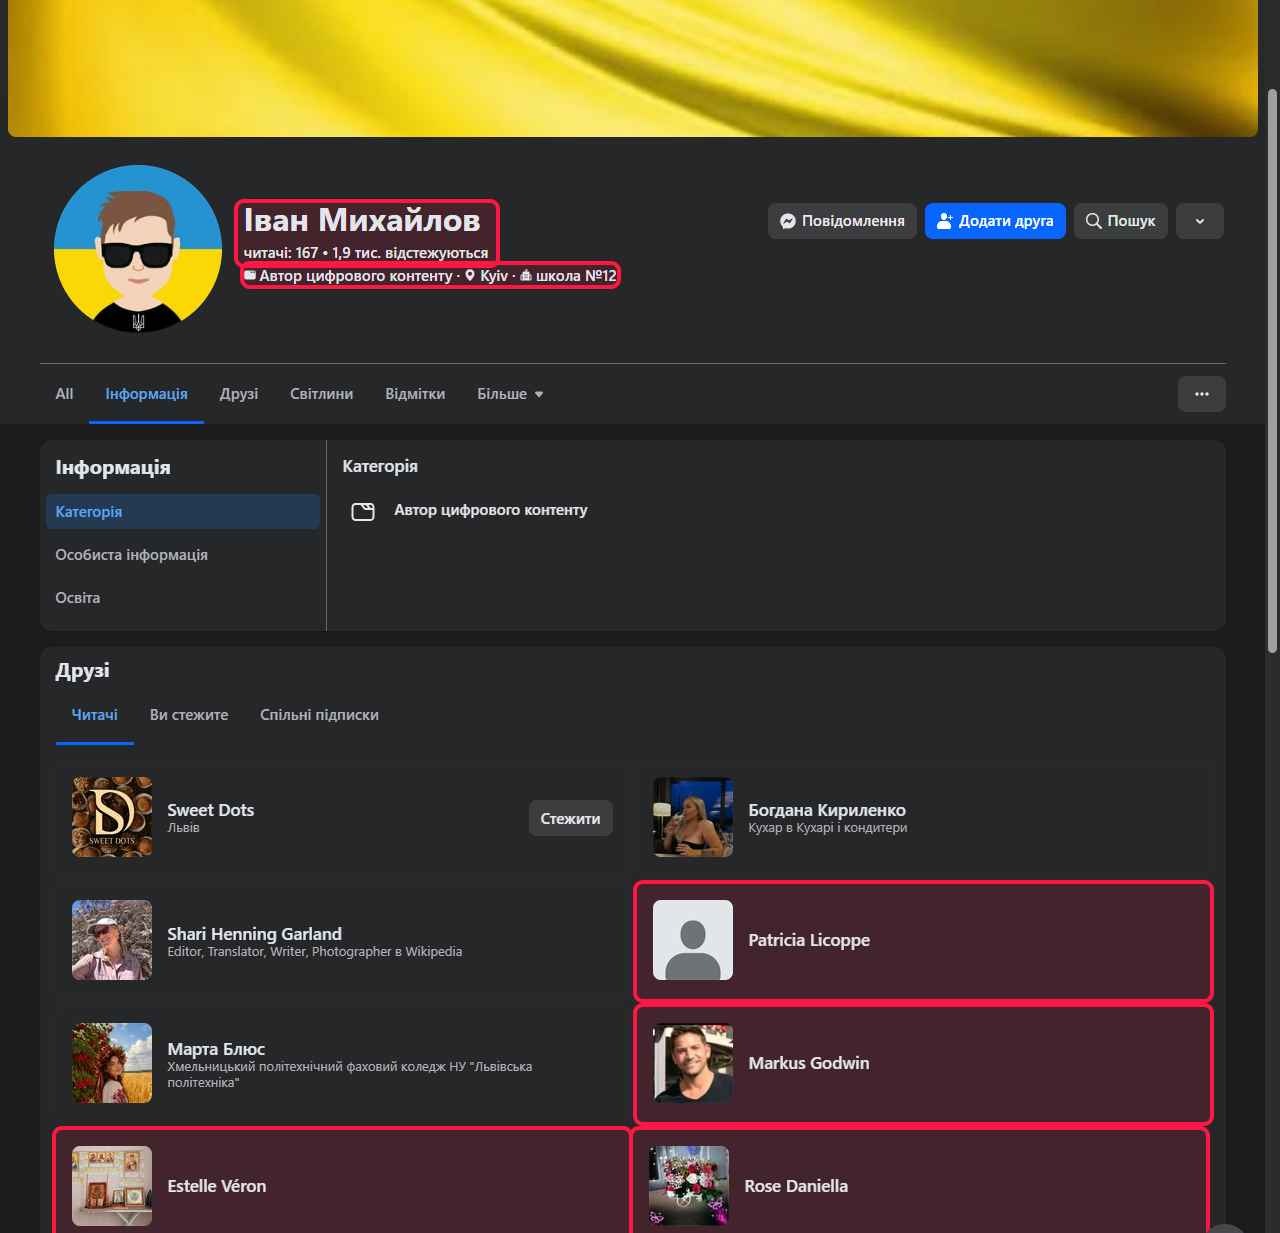Click the Богдана Кириленко name link
1280x1233 pixels.
click(x=827, y=810)
